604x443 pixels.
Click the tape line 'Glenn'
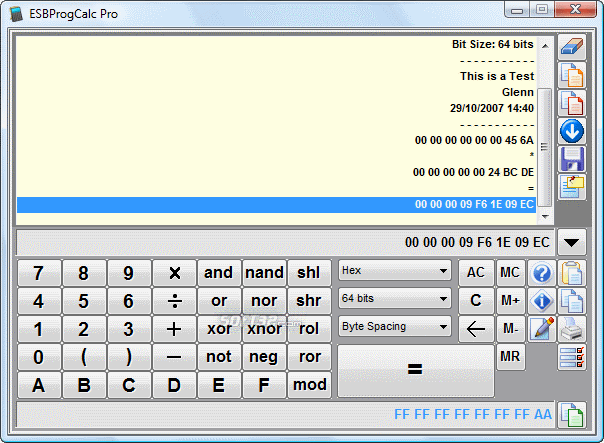518,92
